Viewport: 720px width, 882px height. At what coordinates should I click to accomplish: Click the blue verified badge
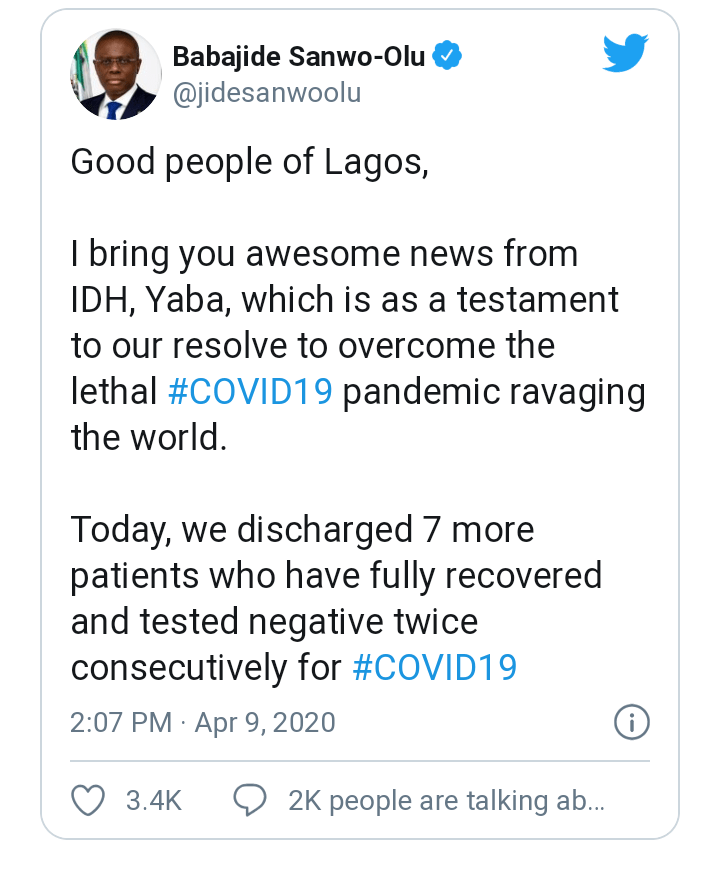point(447,56)
